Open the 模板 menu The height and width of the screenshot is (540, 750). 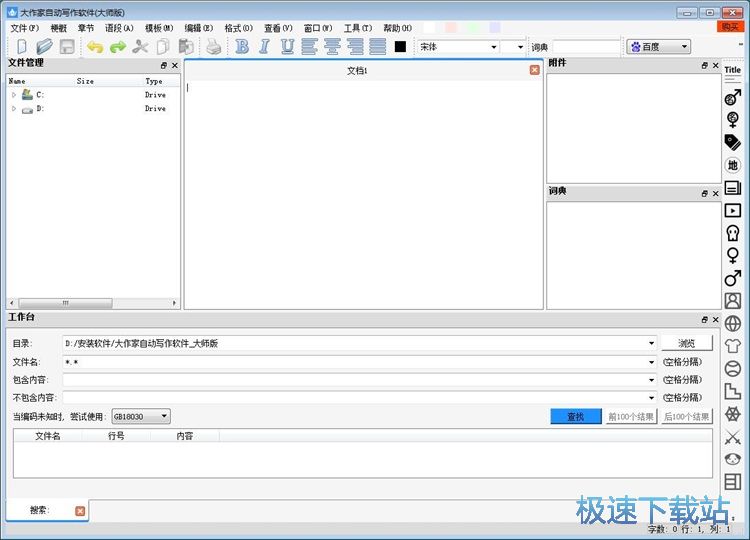pos(158,28)
